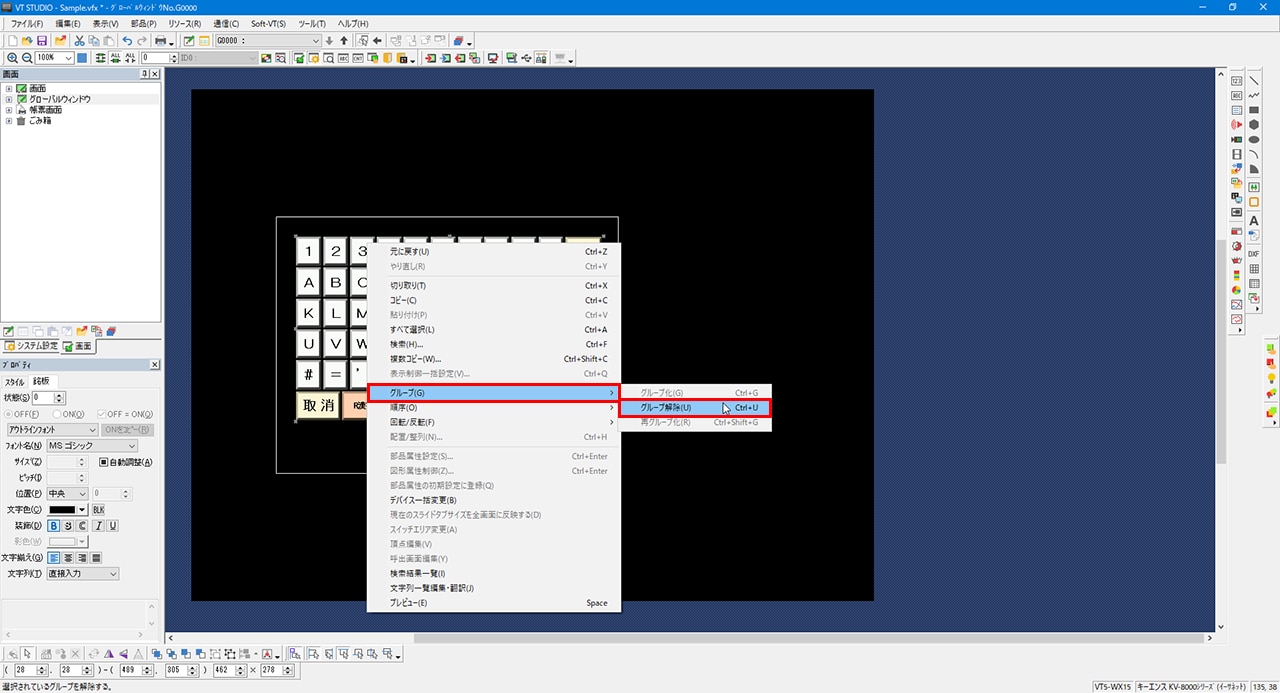Viewport: 1280px width, 693px height.
Task: Open the フォント名 MS ゴシック dropdown
Action: [x=92, y=446]
